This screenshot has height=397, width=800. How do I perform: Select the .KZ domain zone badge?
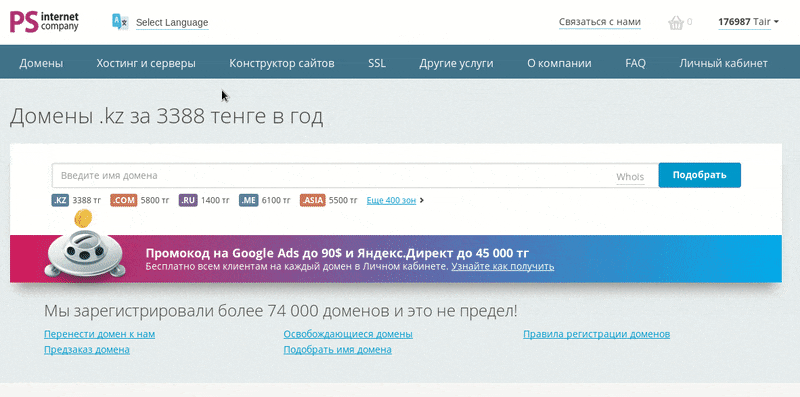coord(60,200)
